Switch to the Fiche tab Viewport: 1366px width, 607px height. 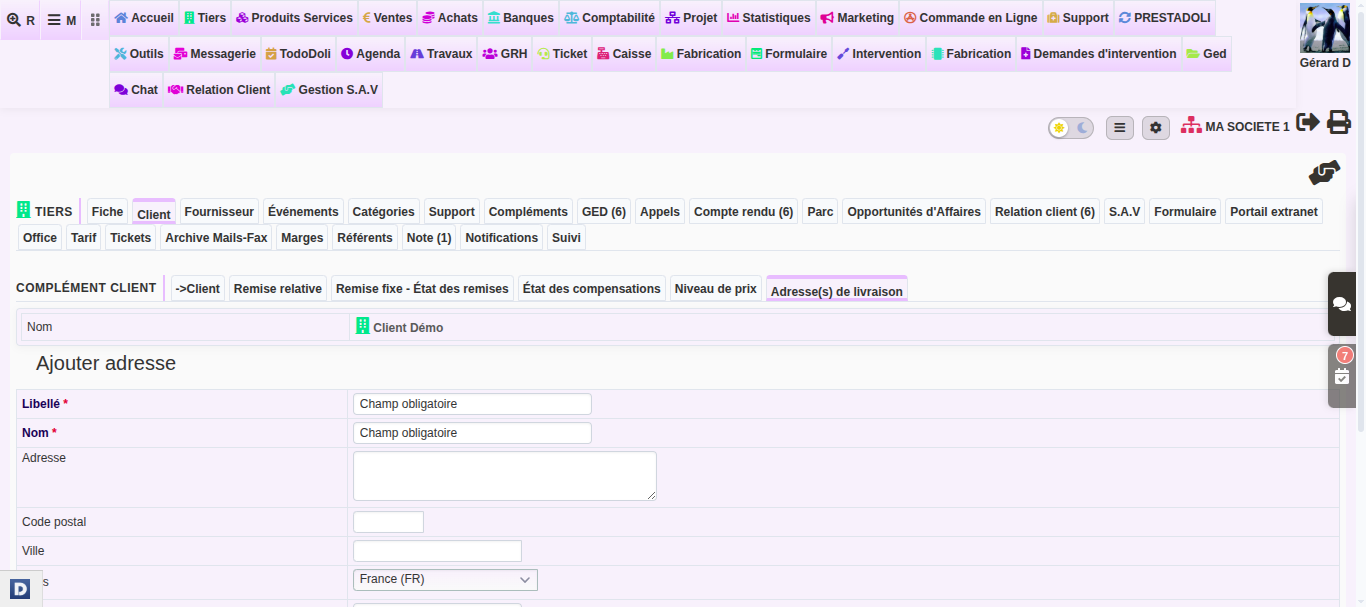point(107,211)
